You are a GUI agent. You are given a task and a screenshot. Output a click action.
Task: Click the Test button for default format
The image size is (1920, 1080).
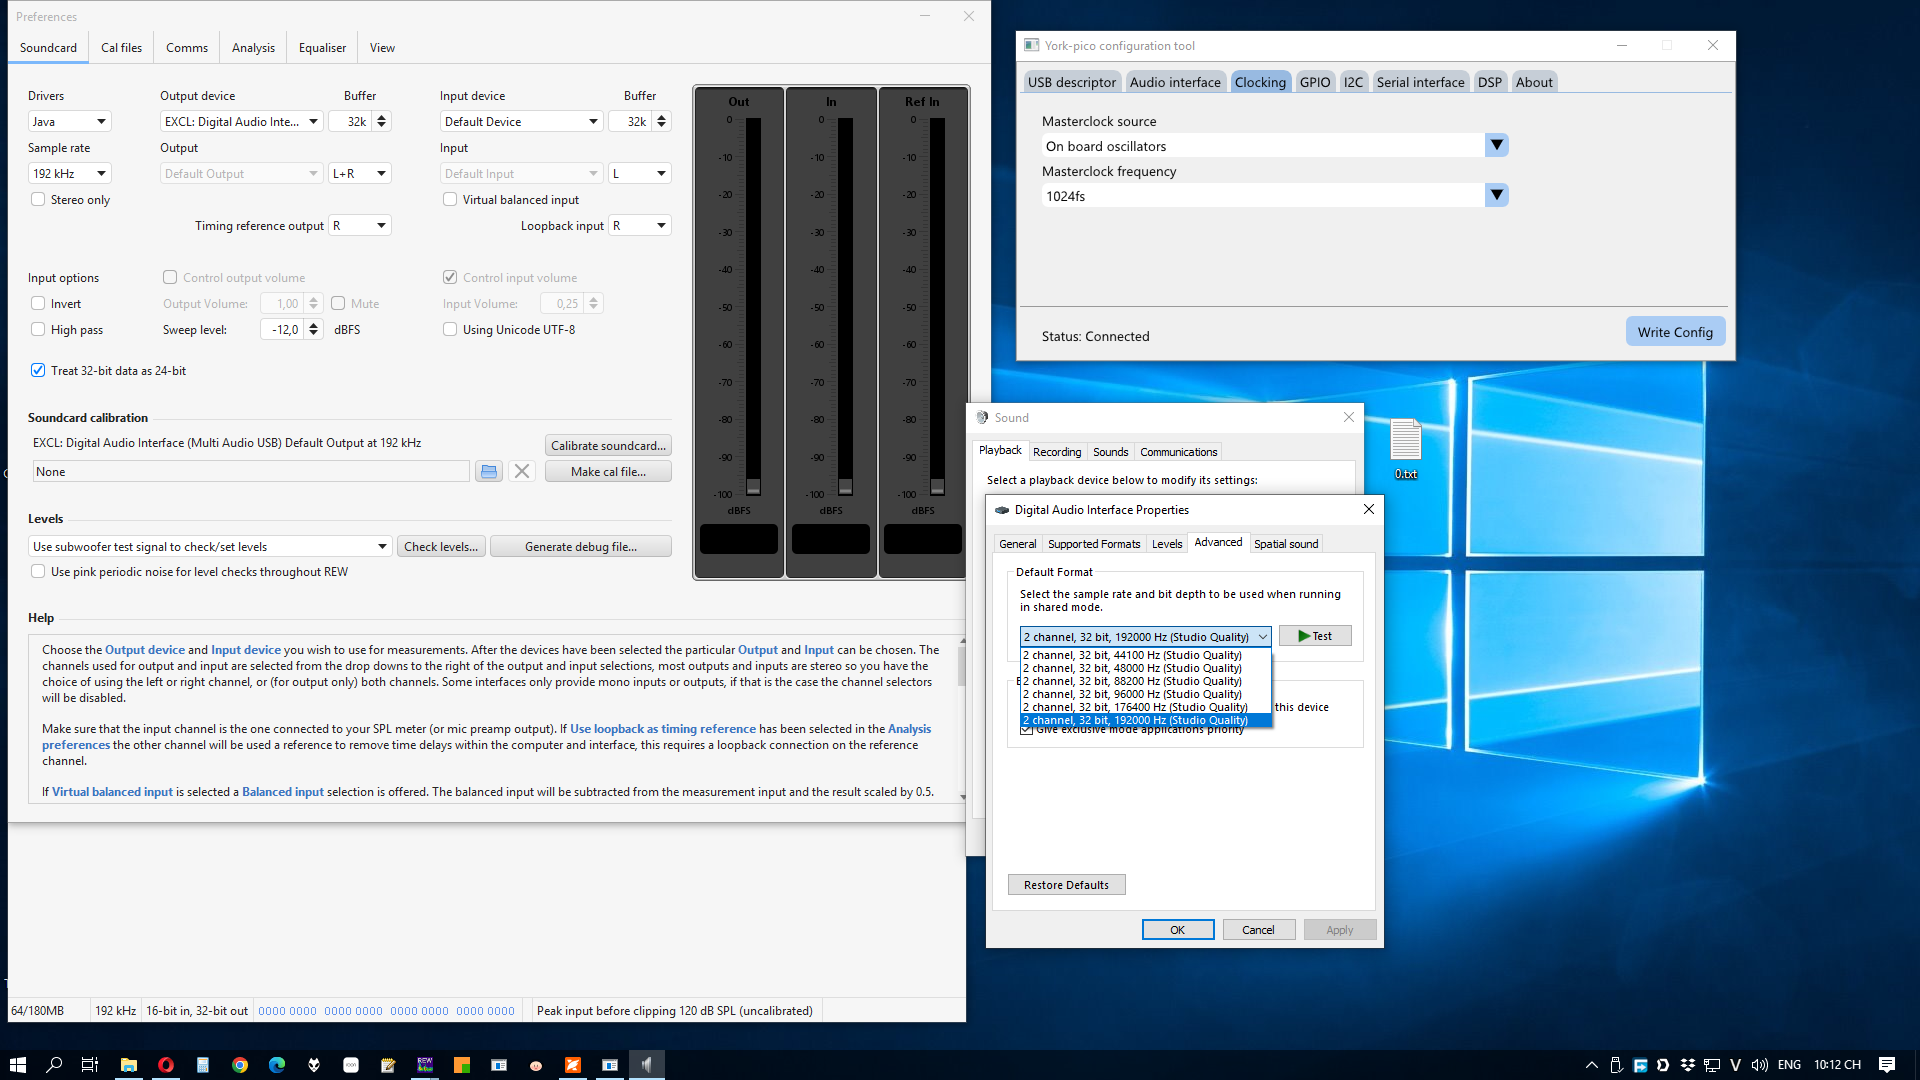coord(1315,636)
